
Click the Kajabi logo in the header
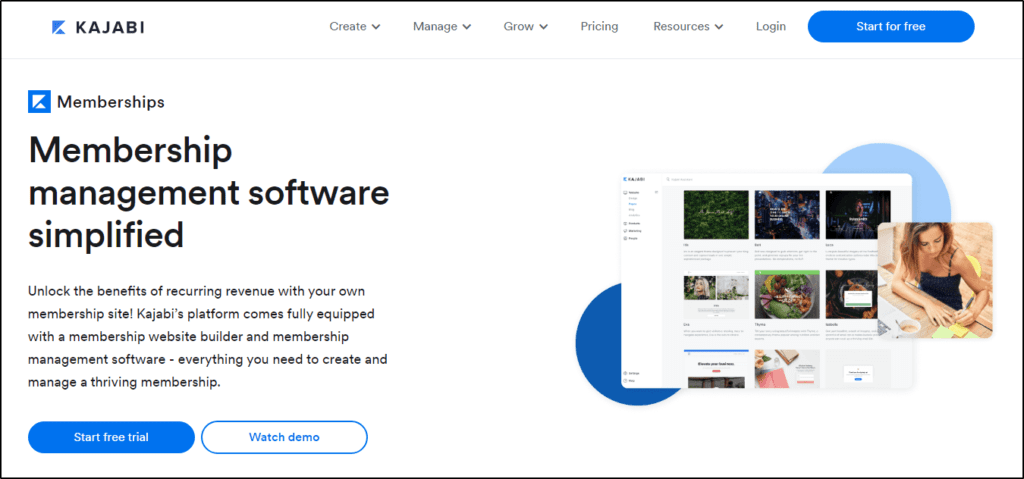click(x=98, y=27)
